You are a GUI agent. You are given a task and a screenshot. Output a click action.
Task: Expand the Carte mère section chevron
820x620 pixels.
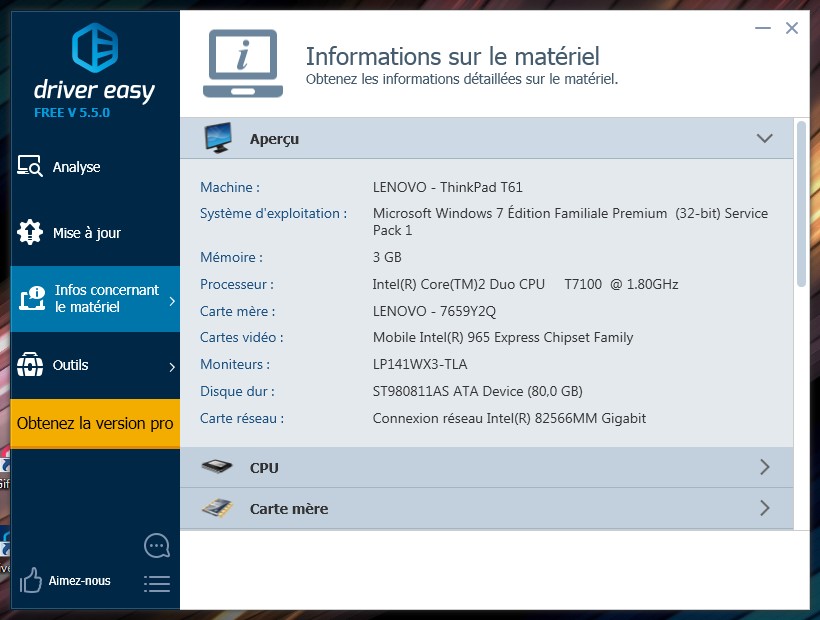tap(765, 508)
